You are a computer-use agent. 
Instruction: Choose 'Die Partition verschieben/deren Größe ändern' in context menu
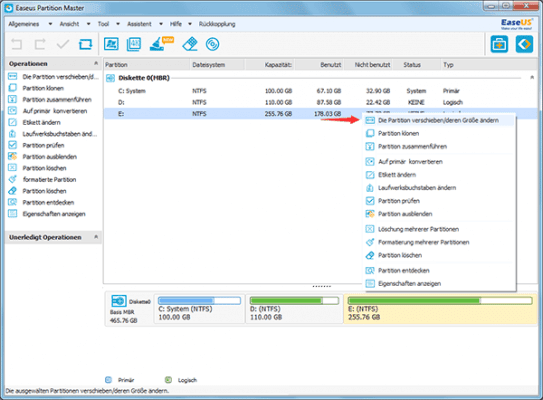439,120
